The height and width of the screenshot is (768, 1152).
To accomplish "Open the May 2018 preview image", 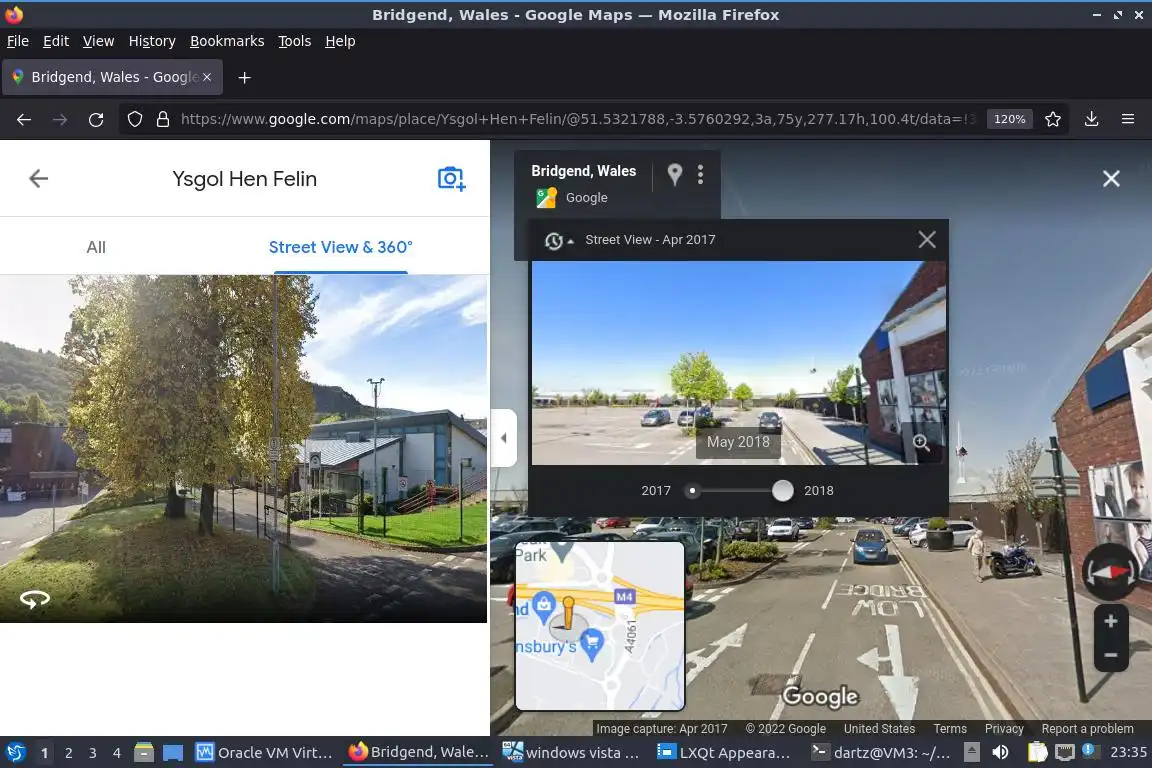I will coord(738,363).
